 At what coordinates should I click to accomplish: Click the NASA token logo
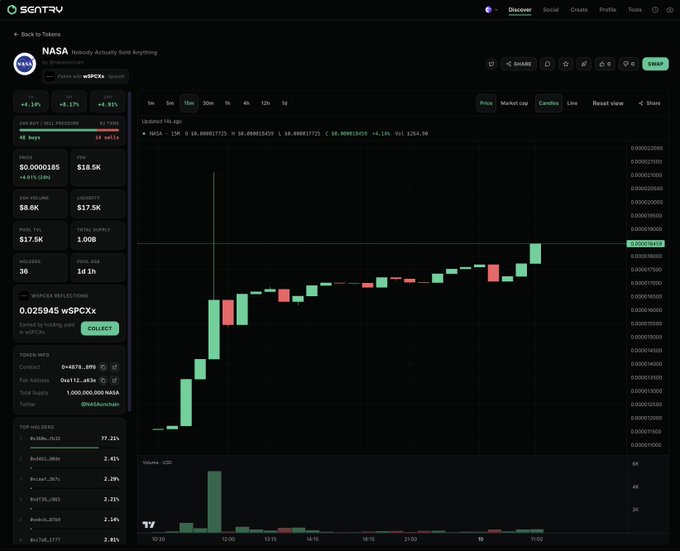point(25,64)
